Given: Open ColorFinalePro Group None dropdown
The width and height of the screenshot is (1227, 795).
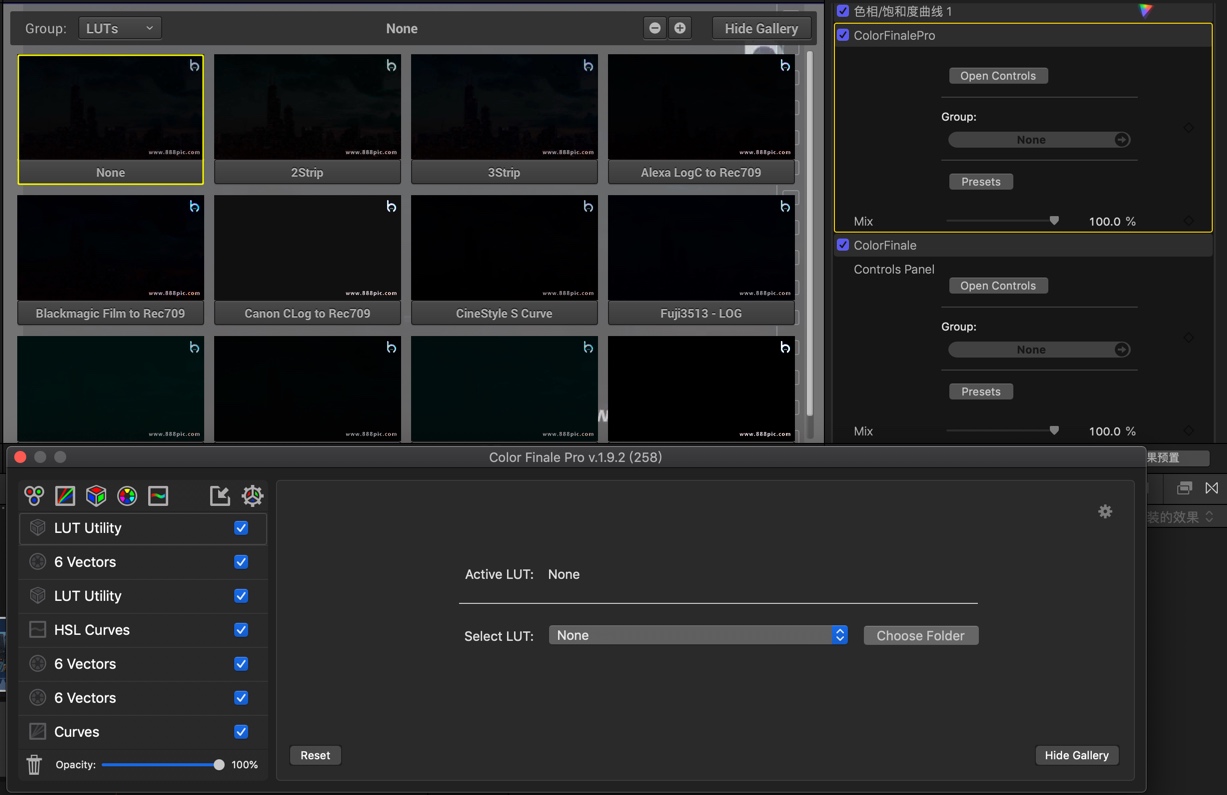Looking at the screenshot, I should (x=1039, y=139).
